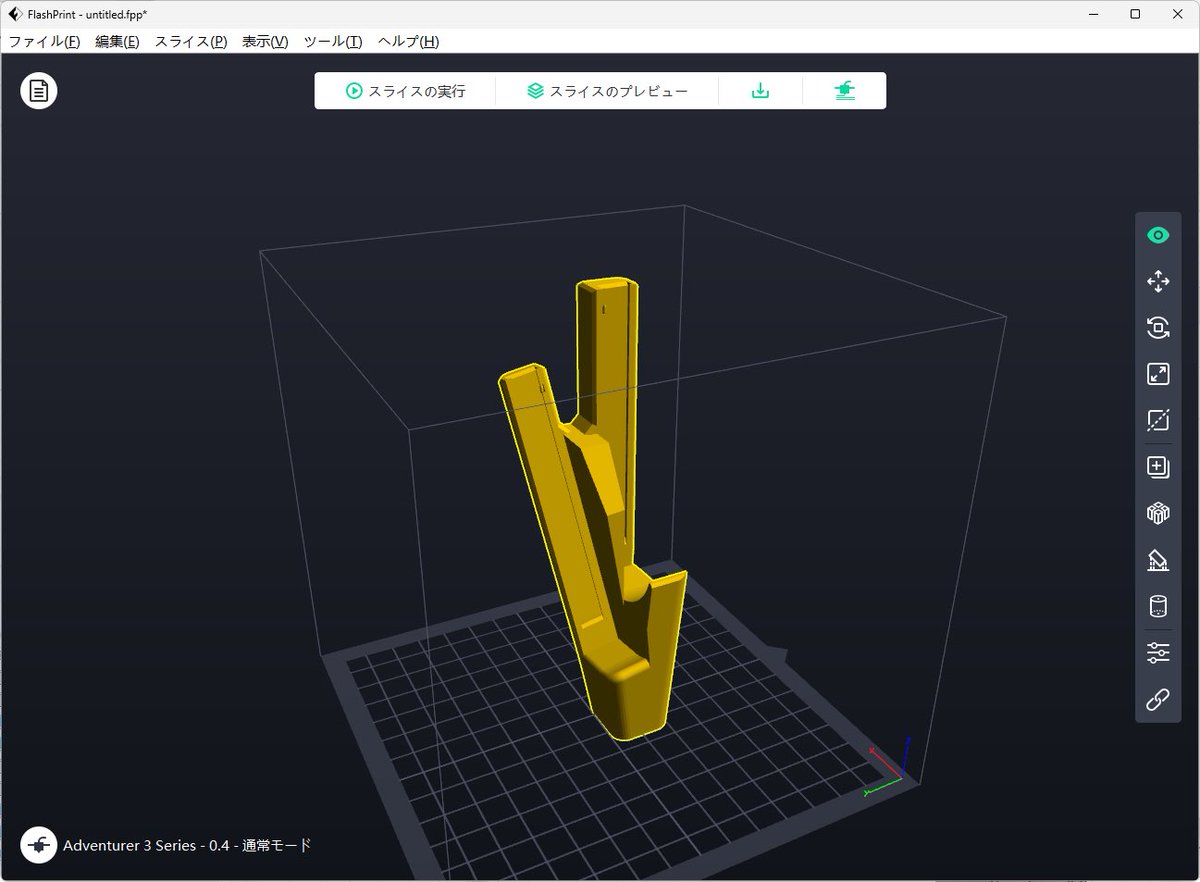Open the ヘルプ(H) menu
The image size is (1200, 882).
tap(408, 41)
